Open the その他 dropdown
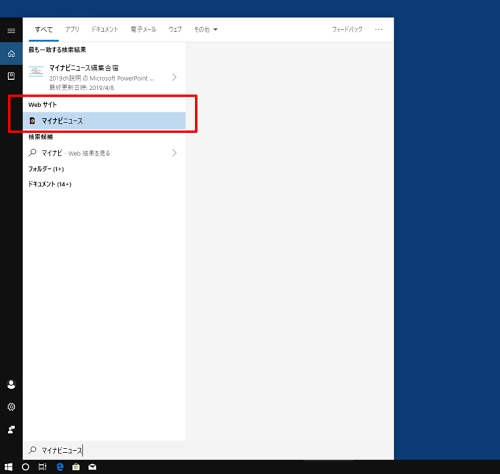500x474 pixels. [206, 30]
